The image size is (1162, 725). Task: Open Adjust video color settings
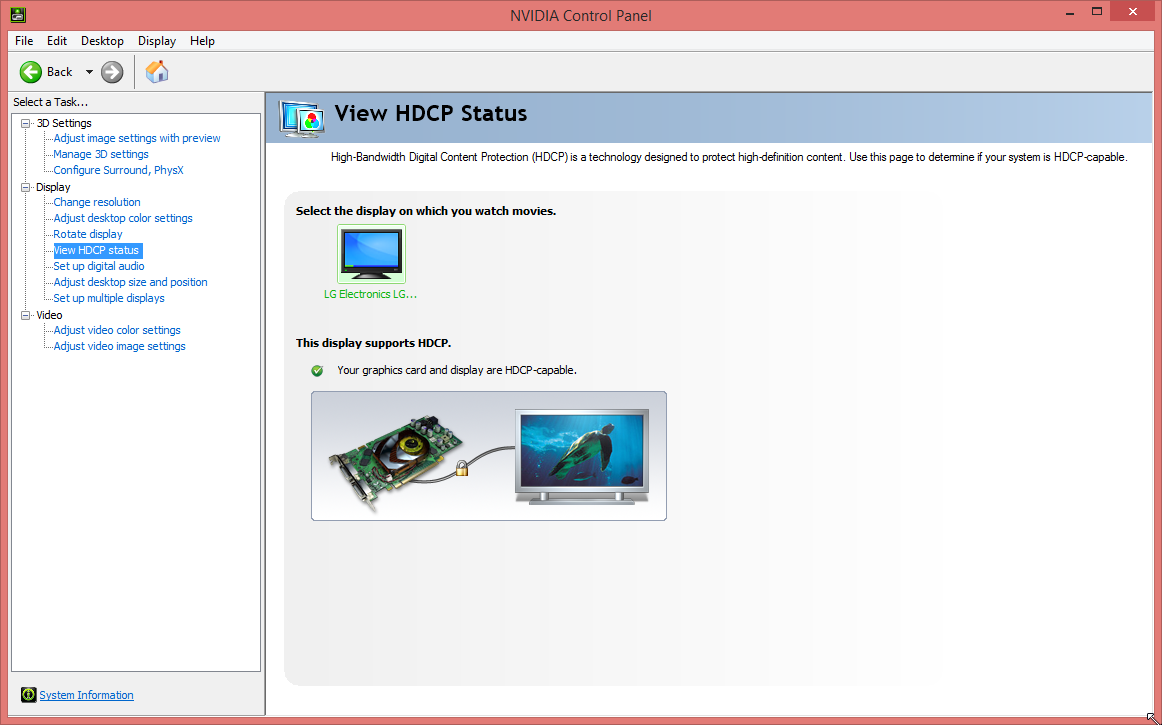click(x=116, y=330)
